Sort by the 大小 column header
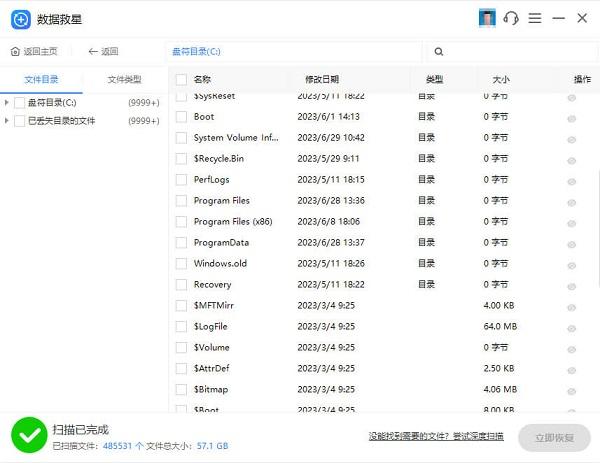The width and height of the screenshot is (600, 463). tap(501, 79)
